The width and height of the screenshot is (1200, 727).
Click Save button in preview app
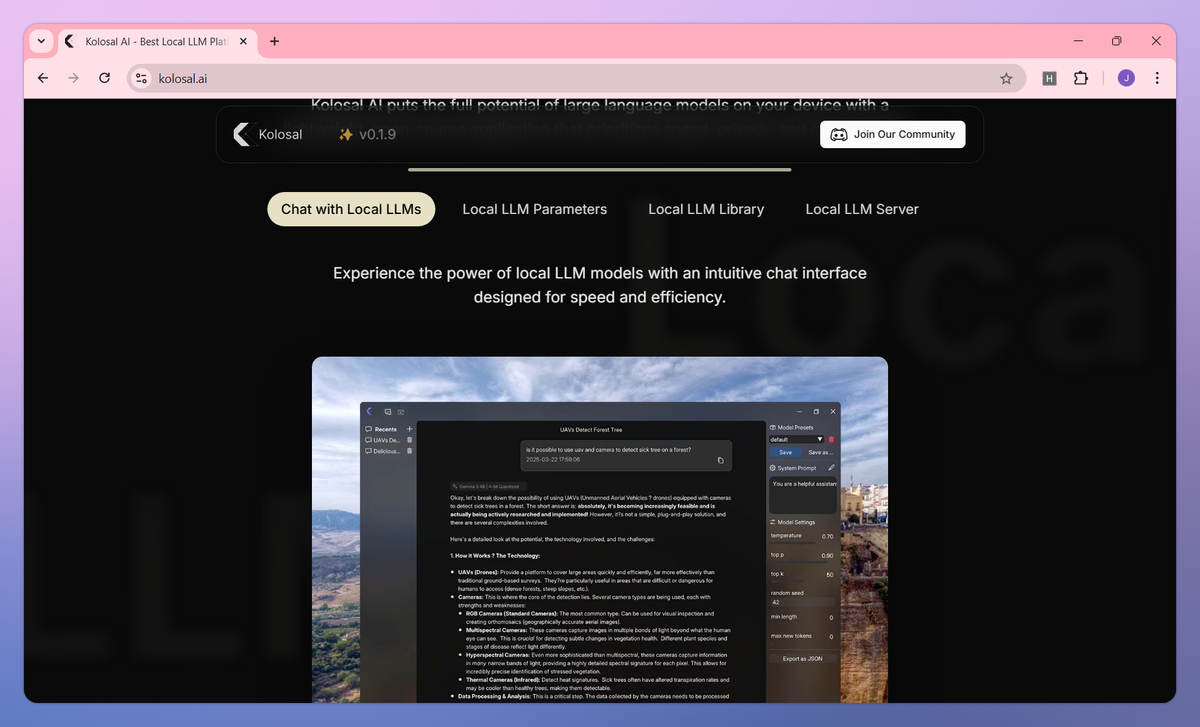785,452
